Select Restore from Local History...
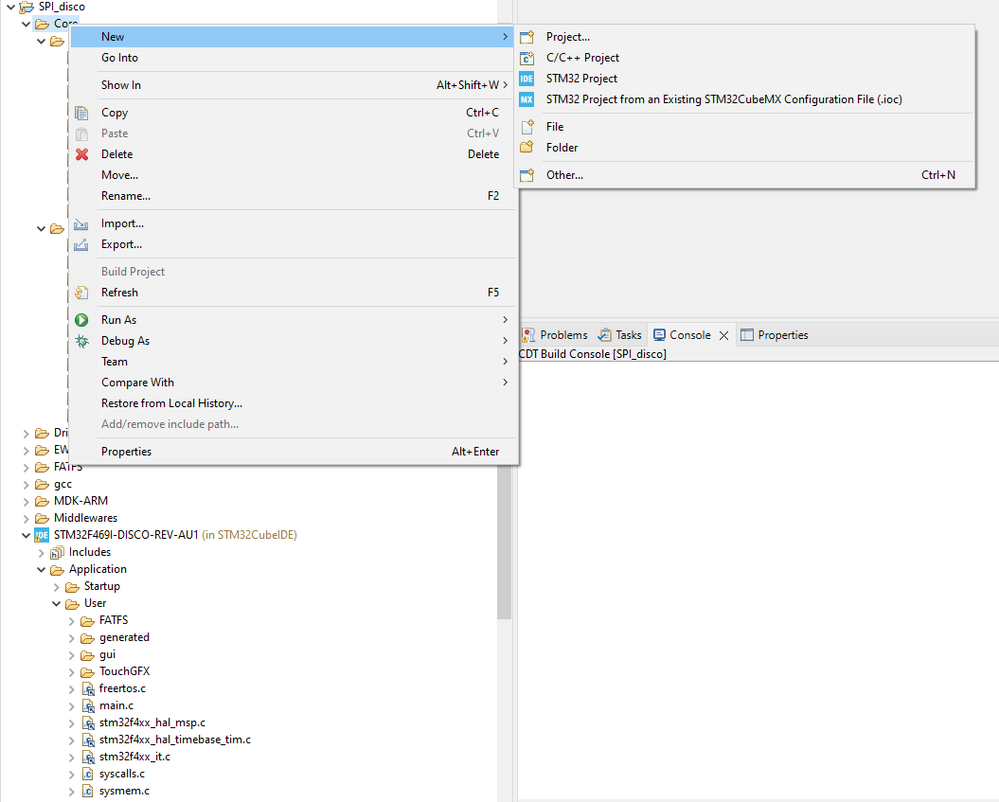Image resolution: width=999 pixels, height=802 pixels. [294, 404]
